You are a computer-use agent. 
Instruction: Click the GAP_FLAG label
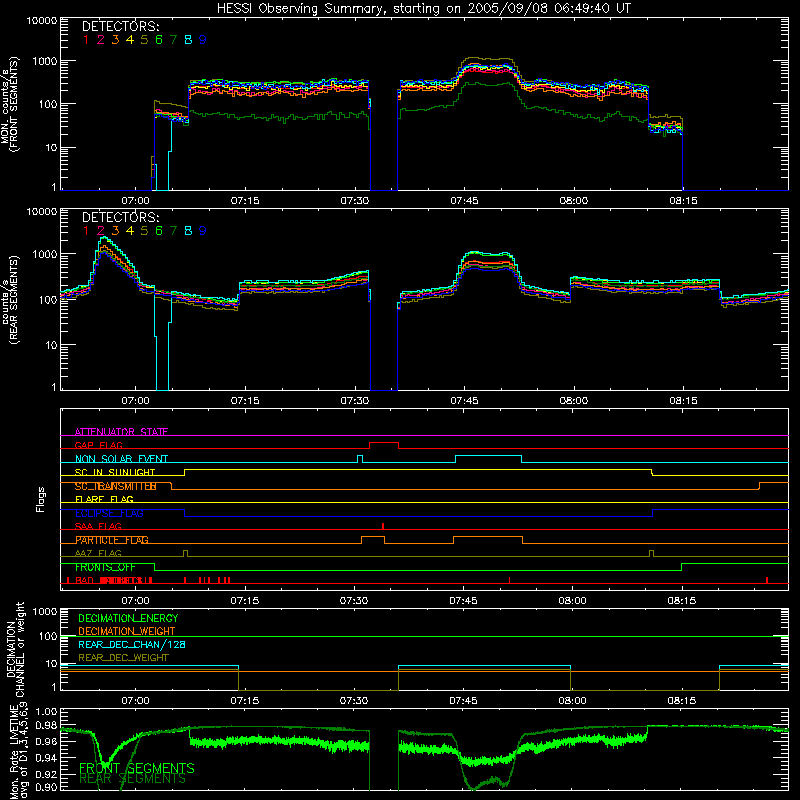coord(99,445)
